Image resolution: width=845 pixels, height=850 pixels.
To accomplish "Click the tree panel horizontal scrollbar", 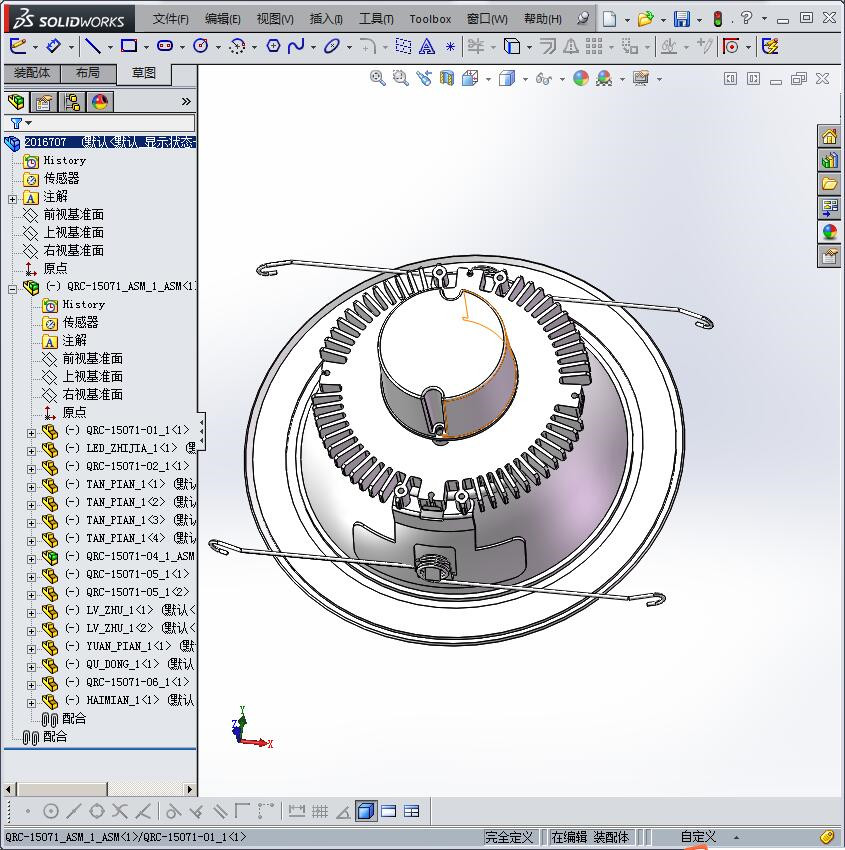I will [x=62, y=789].
